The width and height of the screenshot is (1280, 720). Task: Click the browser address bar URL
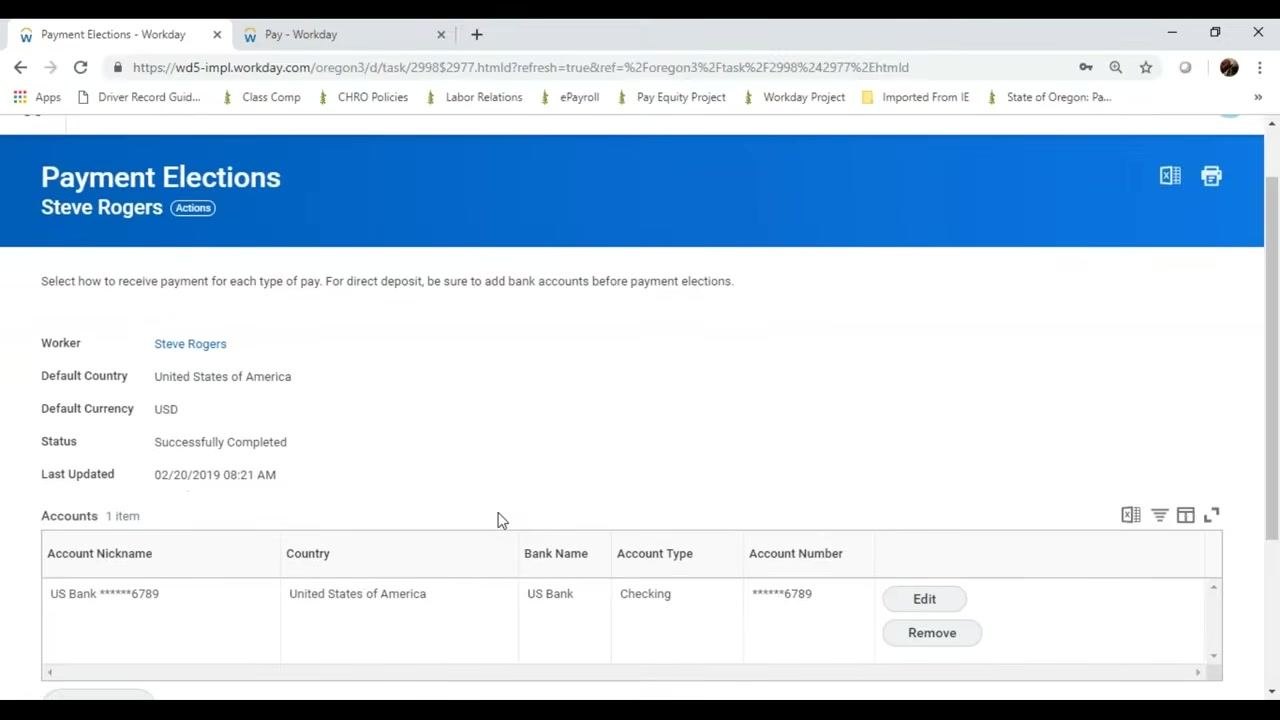pos(520,67)
